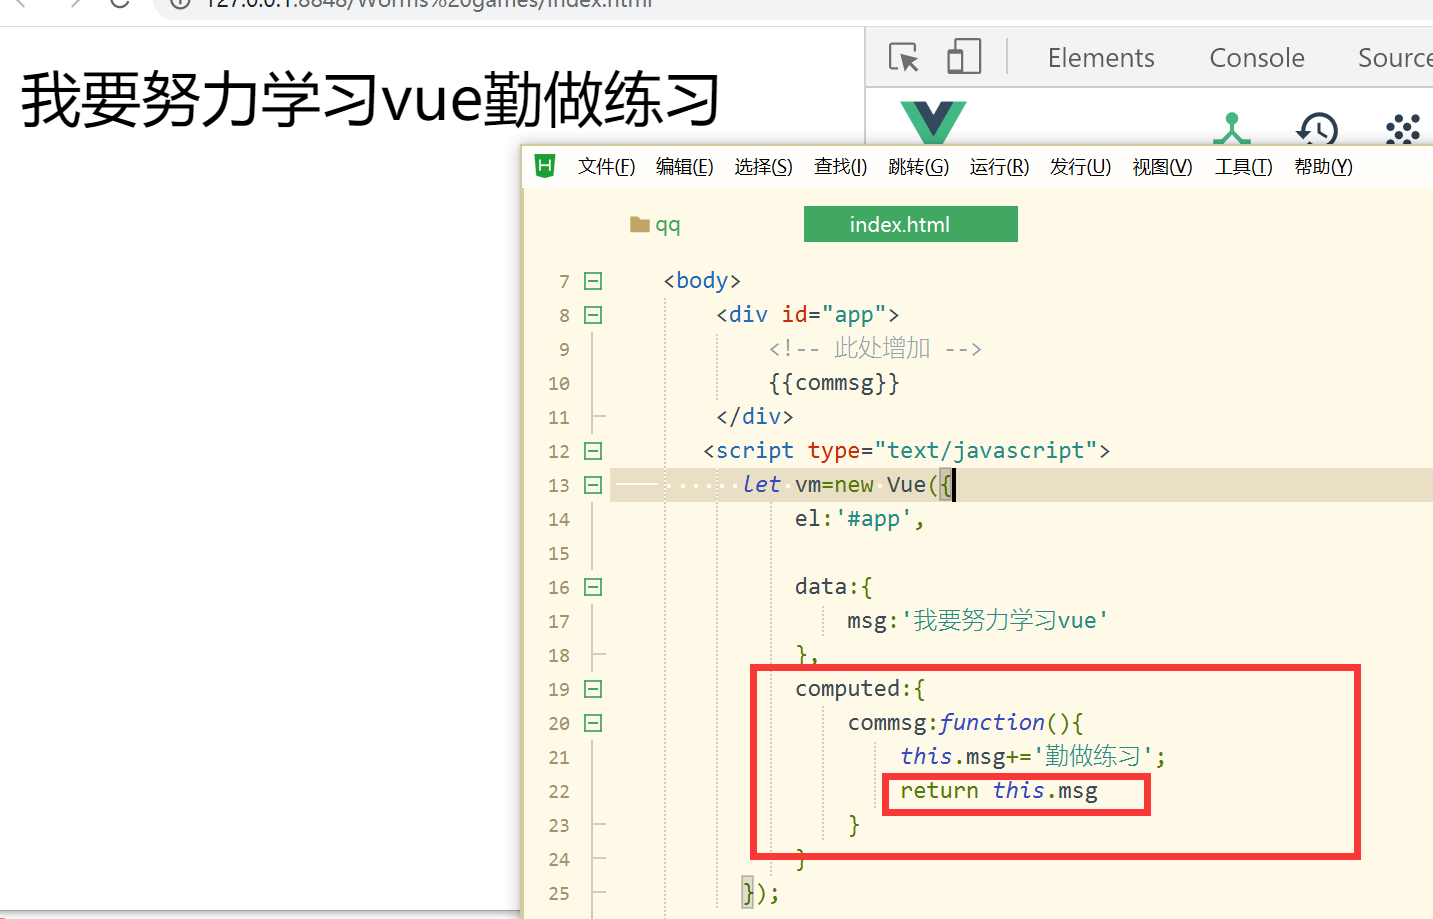1433x919 pixels.
Task: Open the 视图(V) menu
Action: click(x=1162, y=167)
